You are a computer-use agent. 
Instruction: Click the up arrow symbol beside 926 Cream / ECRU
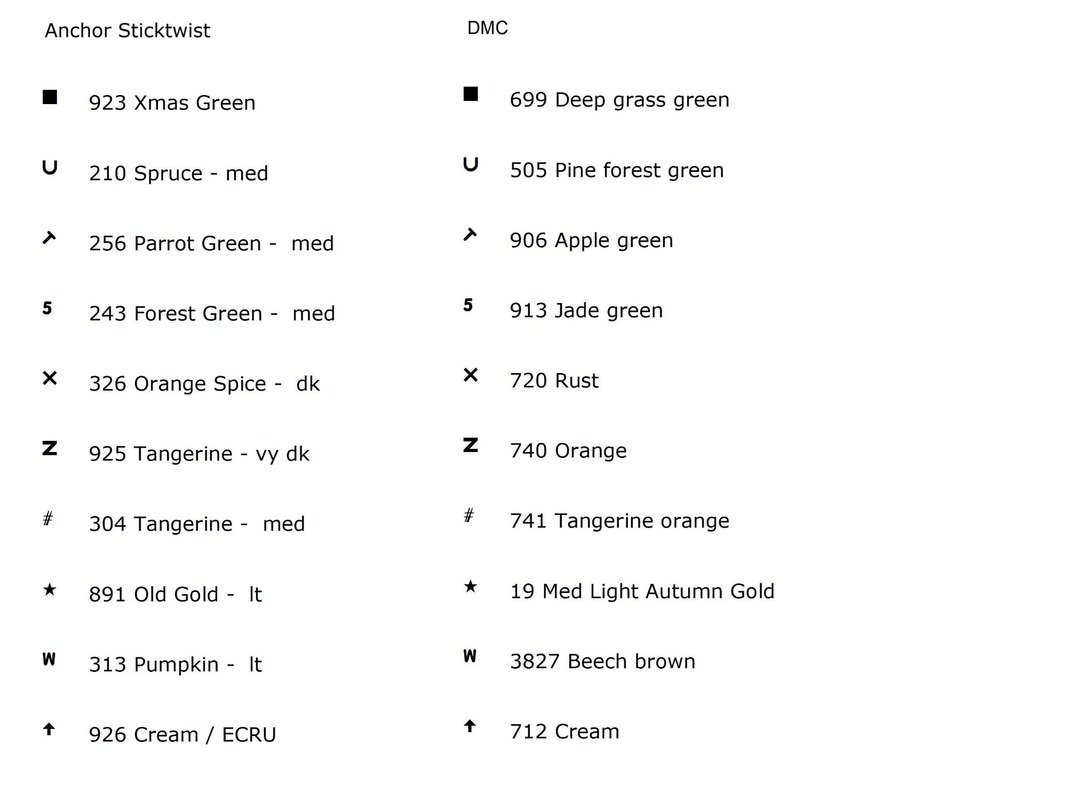48,730
